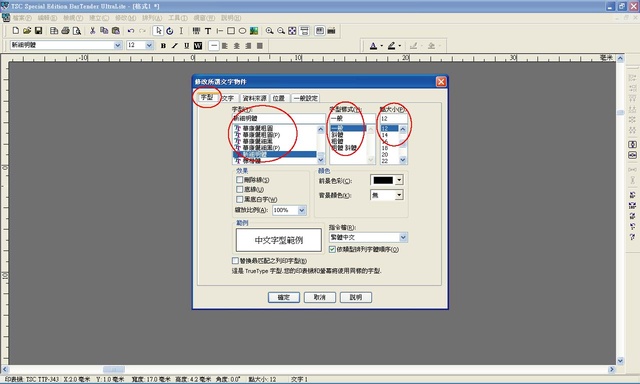Click the black foreground color swatch
Image resolution: width=640 pixels, height=384 pixels.
(x=383, y=180)
